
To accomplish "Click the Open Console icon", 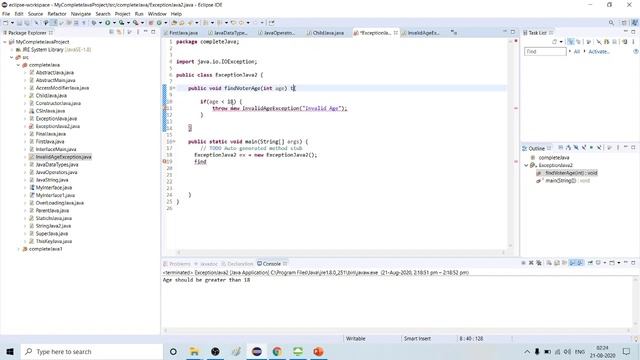I will tap(612, 263).
